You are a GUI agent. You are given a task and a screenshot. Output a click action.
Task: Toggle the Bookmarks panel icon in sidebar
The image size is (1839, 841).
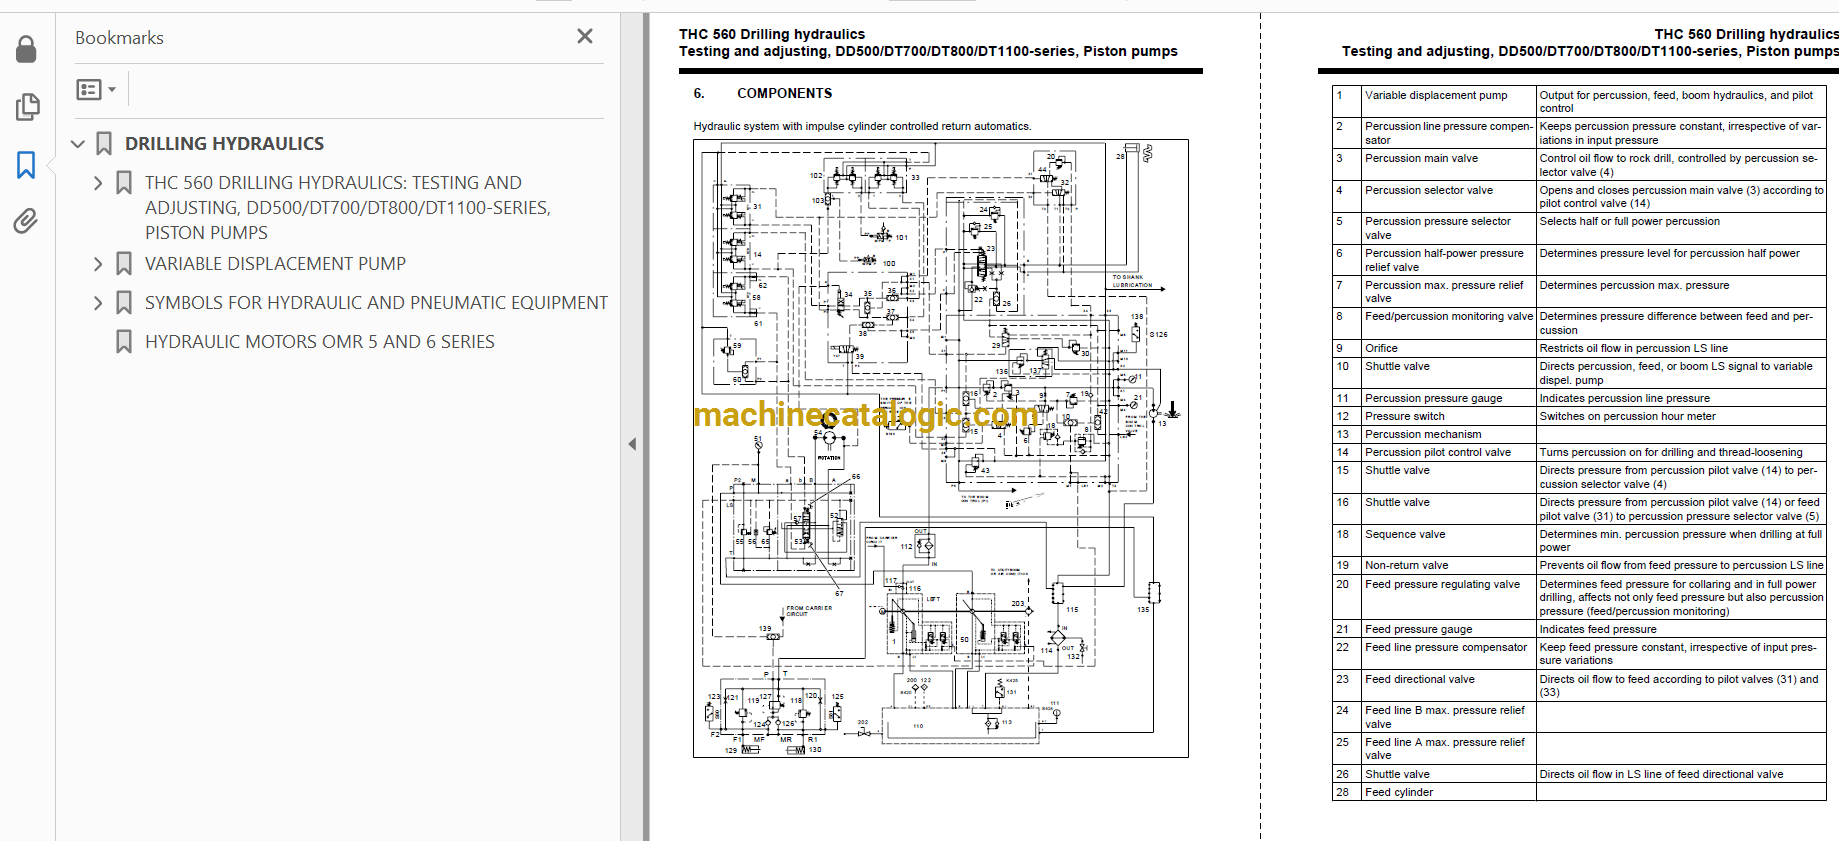pos(26,165)
